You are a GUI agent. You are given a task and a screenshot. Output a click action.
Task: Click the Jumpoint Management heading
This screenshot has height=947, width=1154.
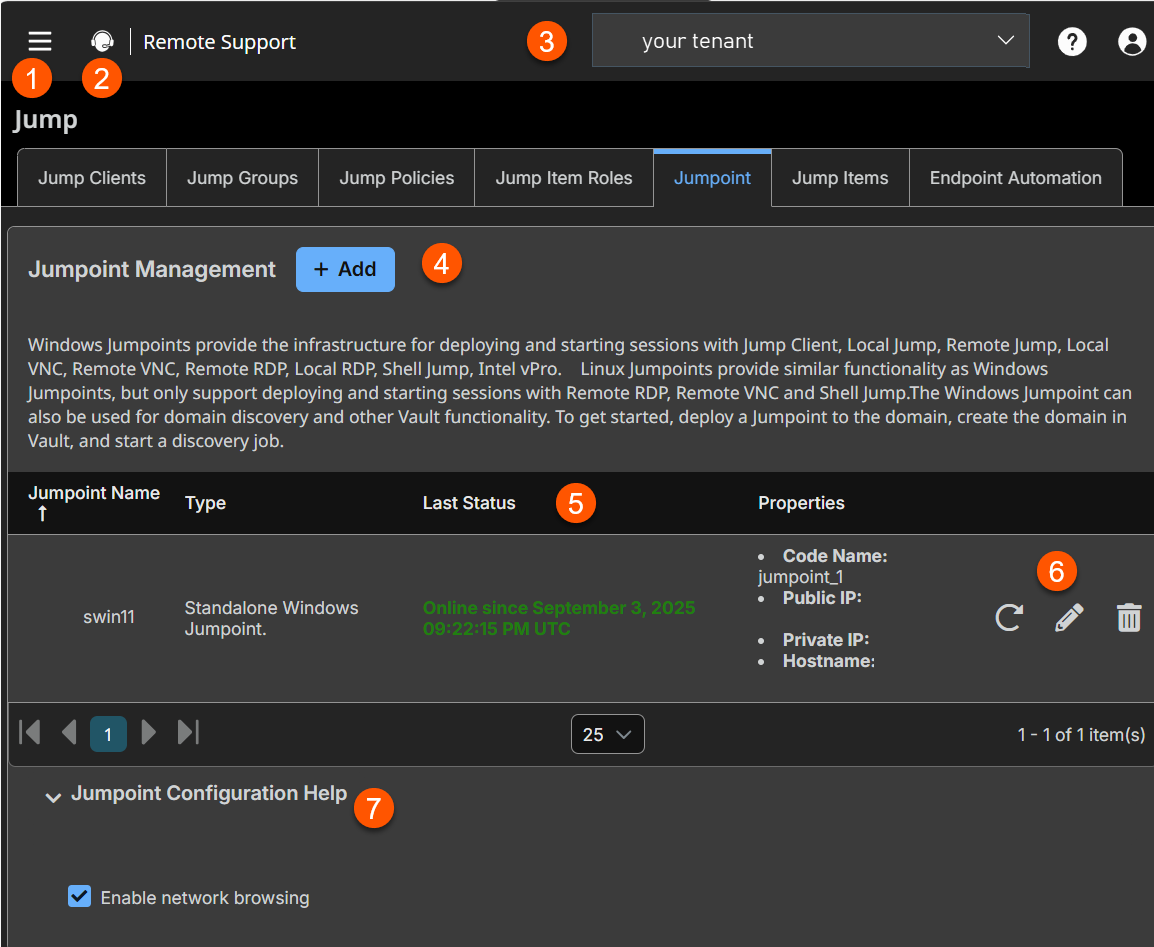pos(152,269)
